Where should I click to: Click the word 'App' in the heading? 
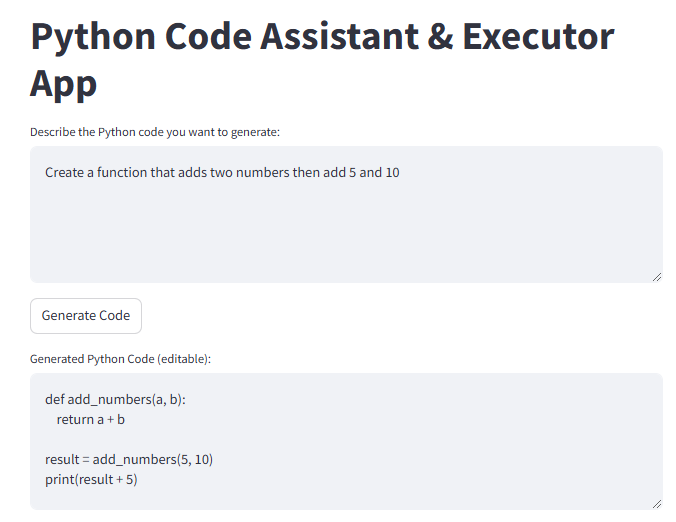[x=63, y=84]
